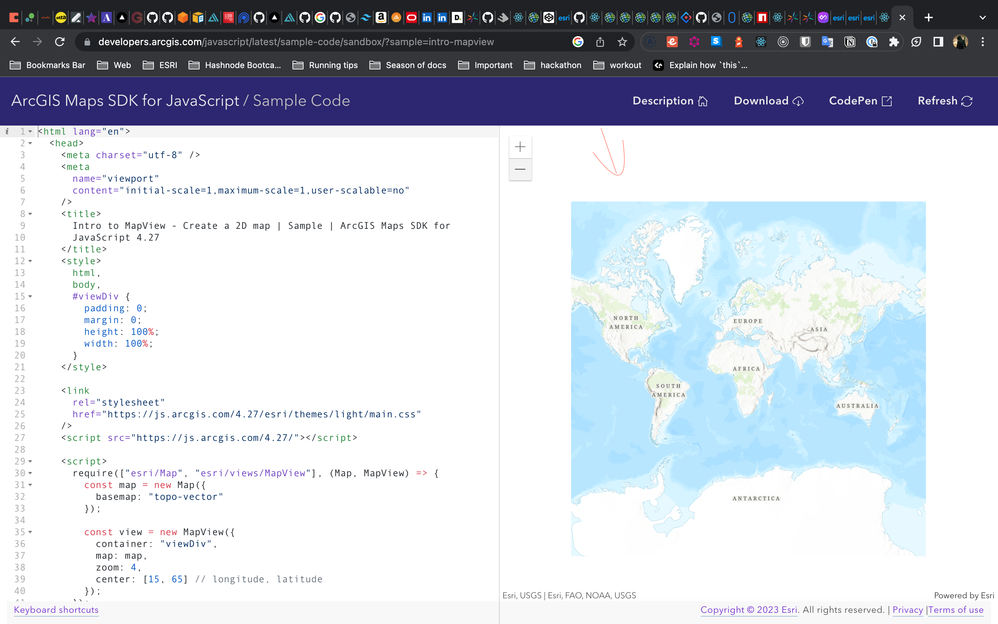Viewport: 998px width, 624px height.
Task: Open the Privacy link
Action: point(908,610)
